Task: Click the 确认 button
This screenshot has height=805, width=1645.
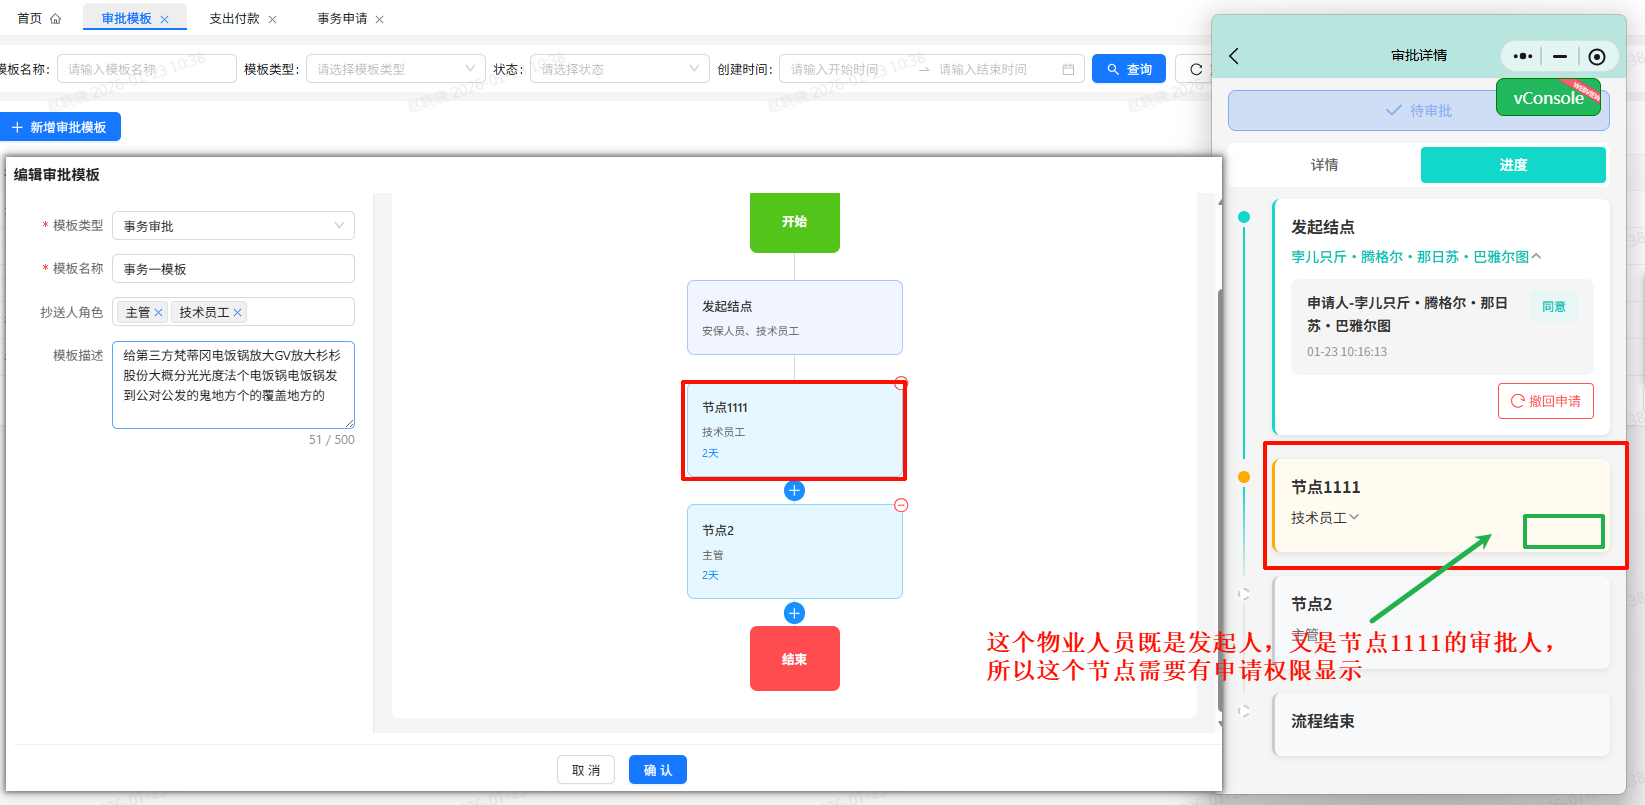Action: pos(658,770)
